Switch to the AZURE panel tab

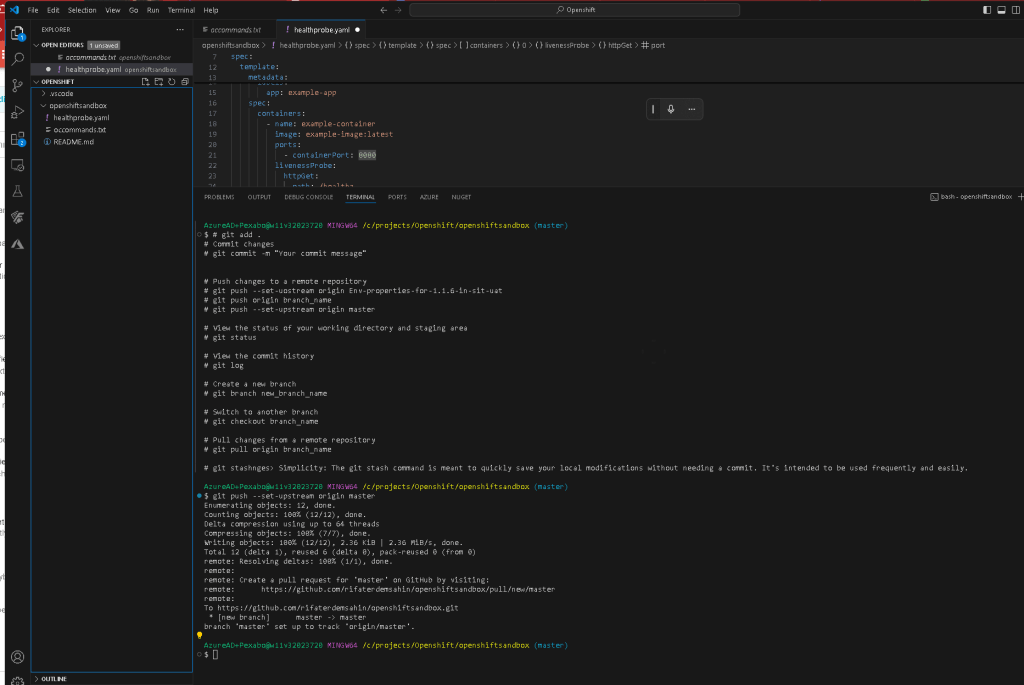click(x=429, y=197)
